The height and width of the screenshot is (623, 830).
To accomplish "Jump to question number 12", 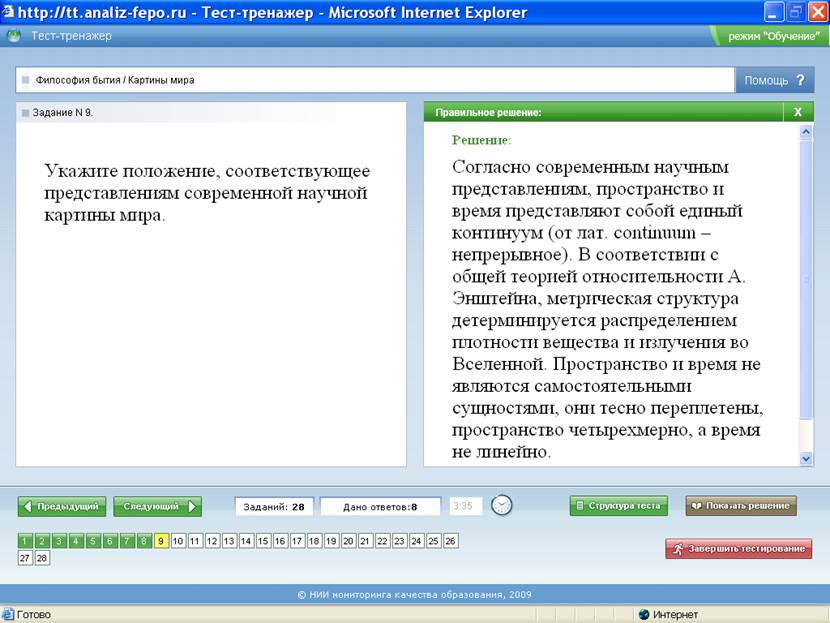I will tap(212, 541).
